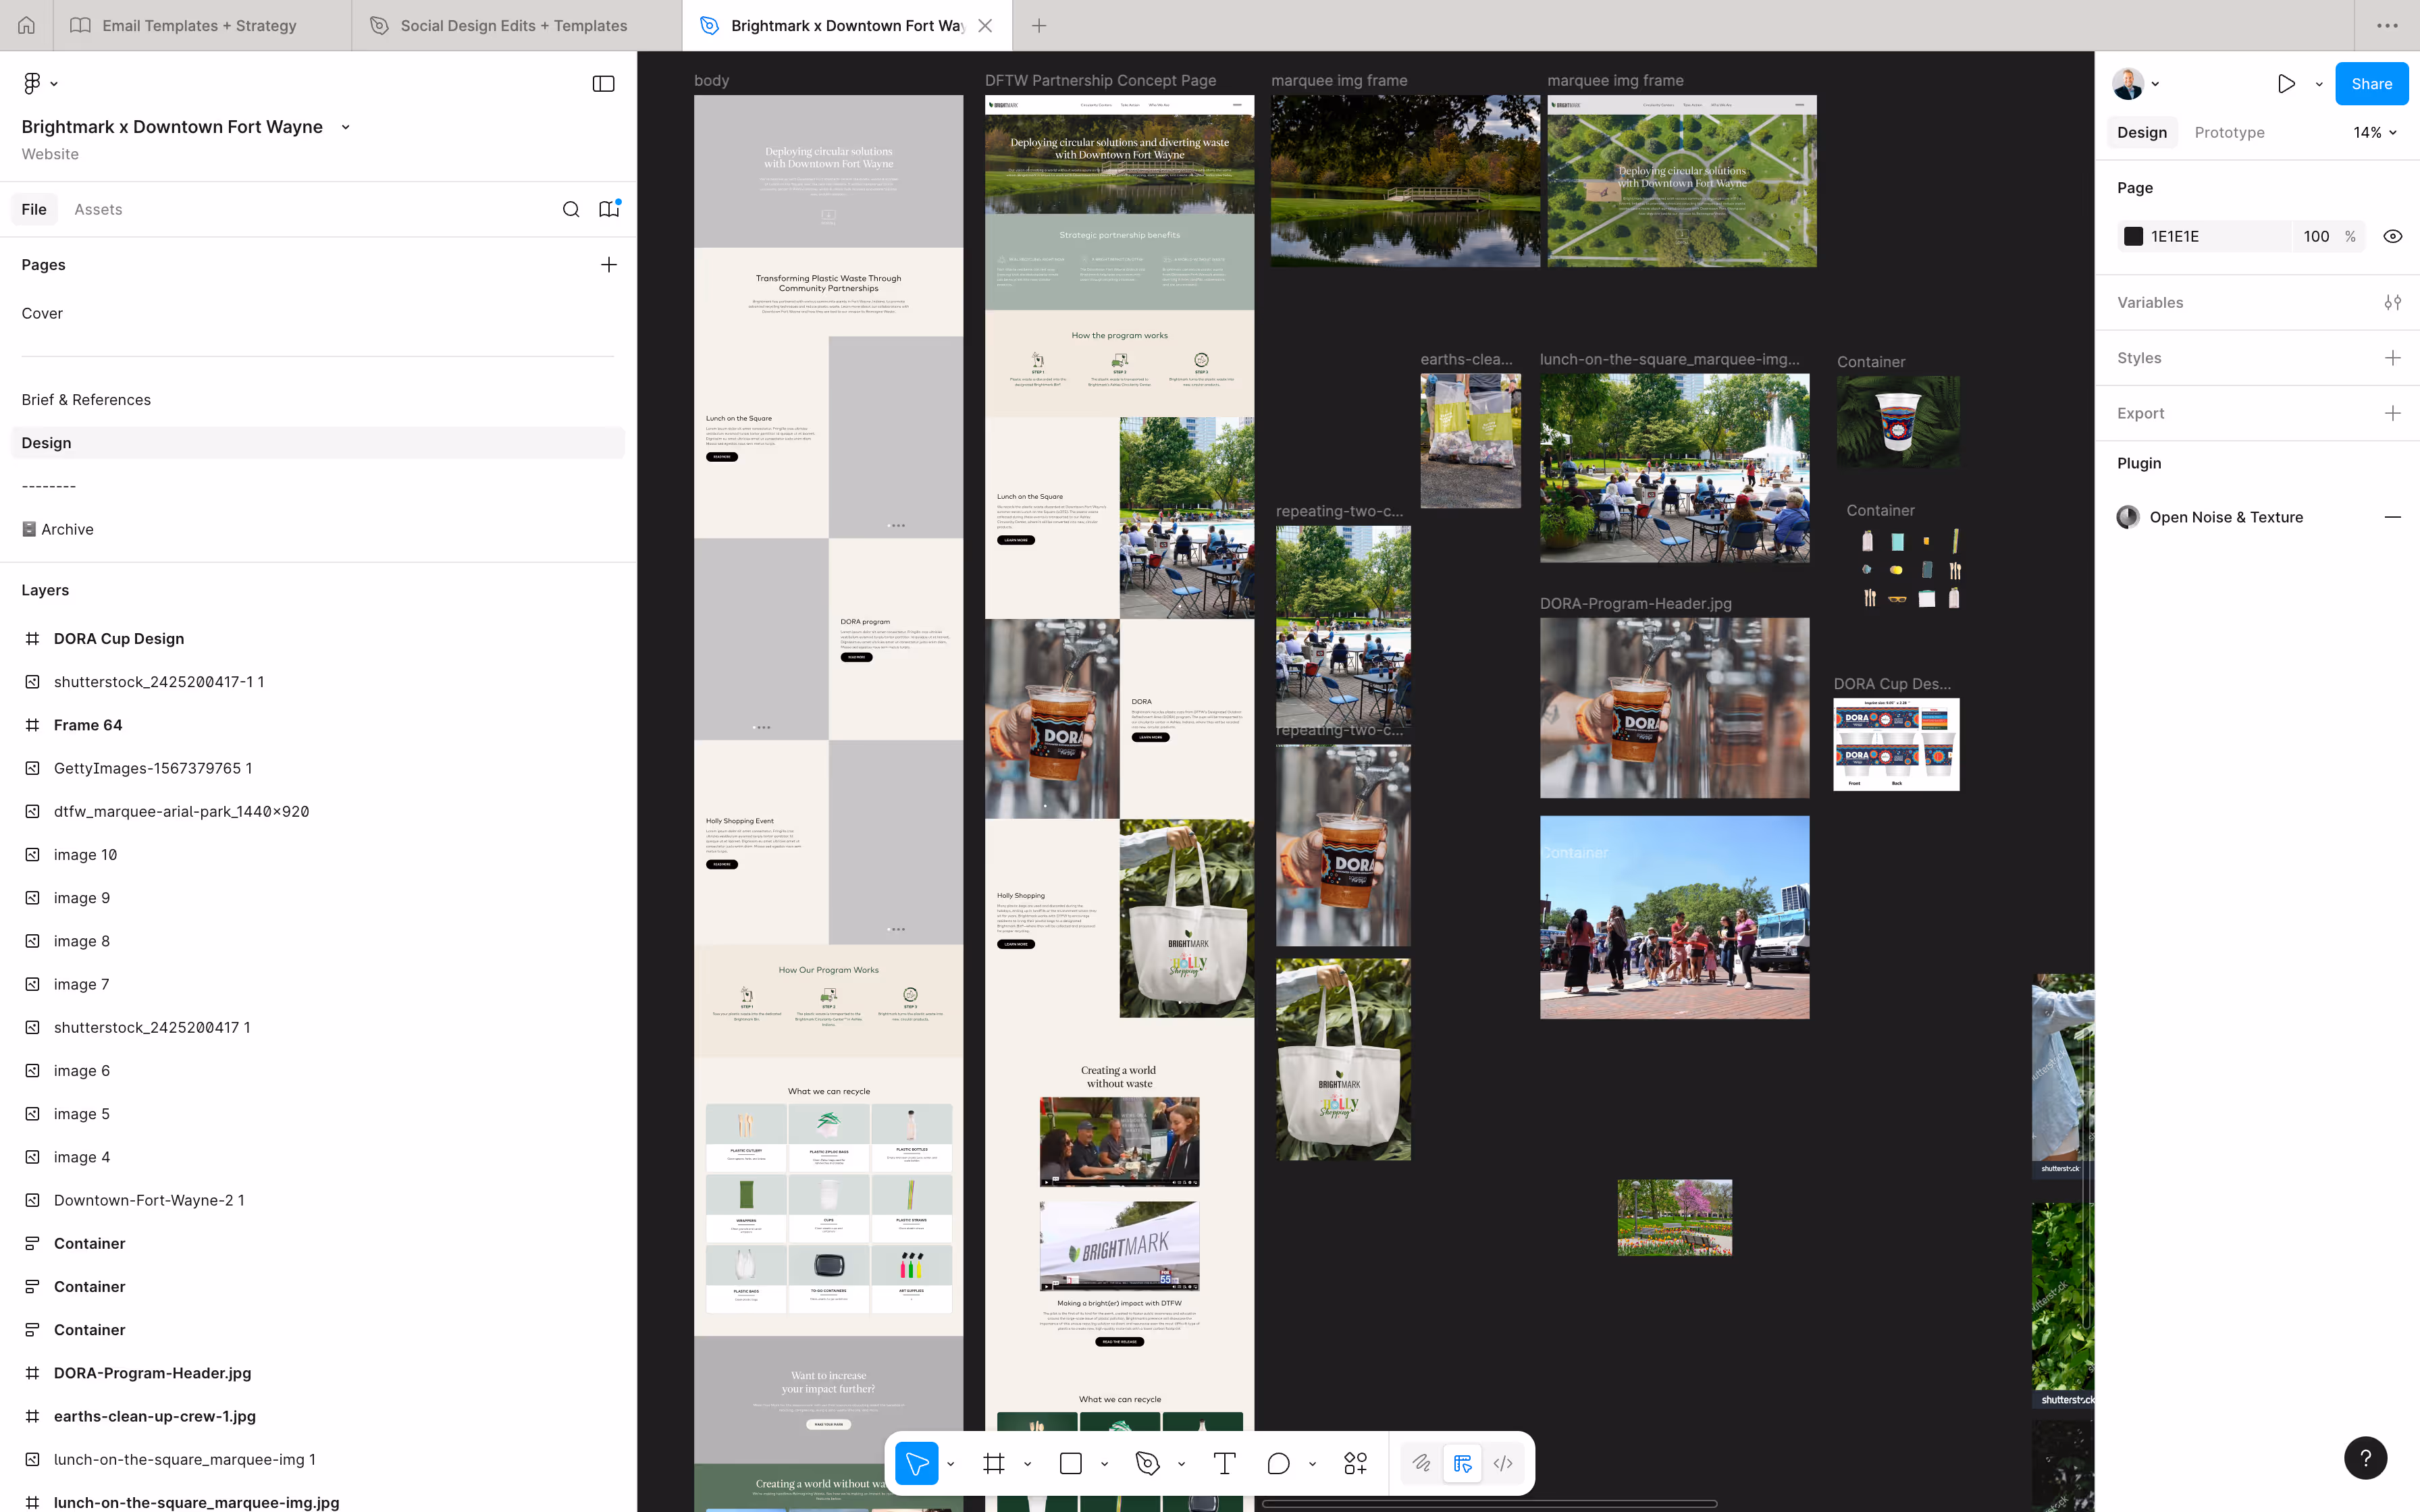Open present options dropdown arrow

(2319, 84)
